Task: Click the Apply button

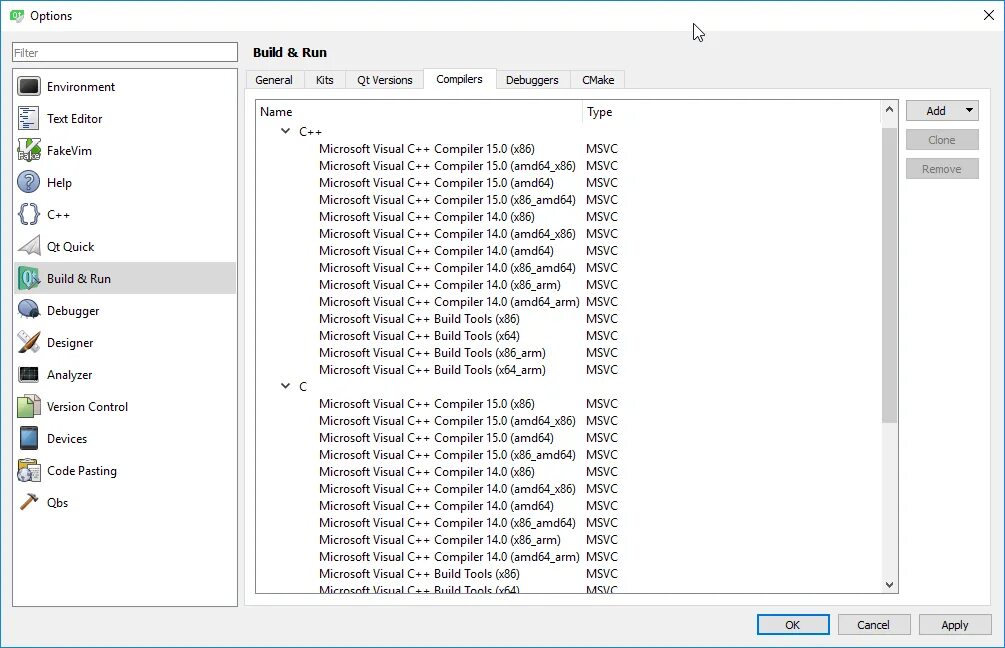Action: (955, 624)
